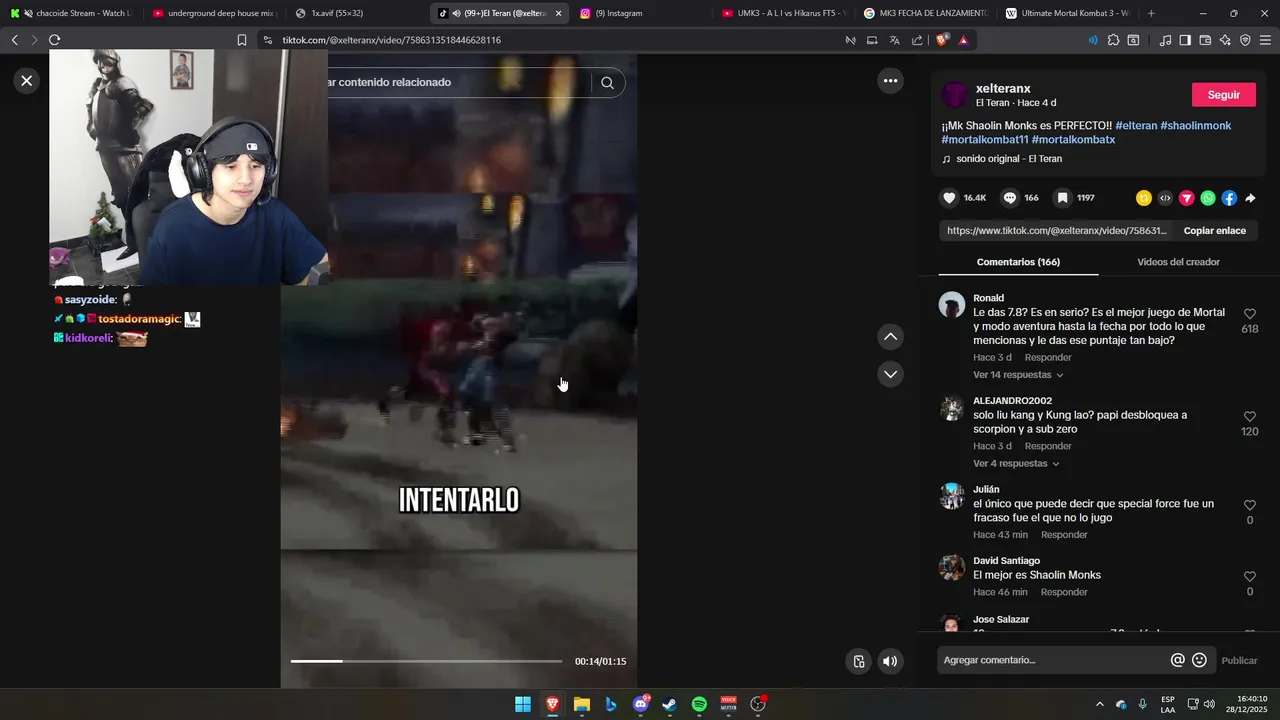The image size is (1280, 720).
Task: Open the Brave Wallet icon in toolbar
Action: (x=1205, y=40)
